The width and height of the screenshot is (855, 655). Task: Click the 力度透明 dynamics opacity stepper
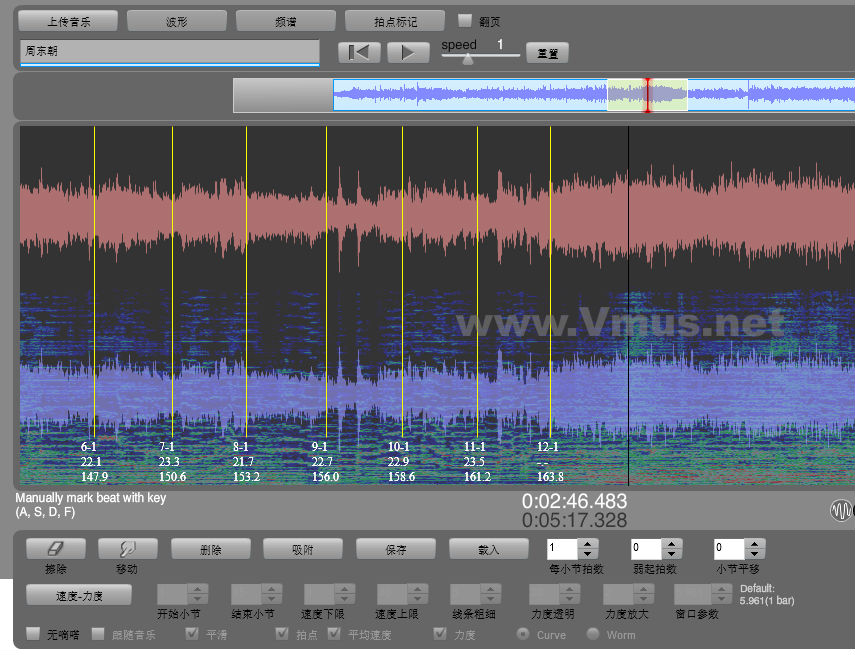point(554,594)
